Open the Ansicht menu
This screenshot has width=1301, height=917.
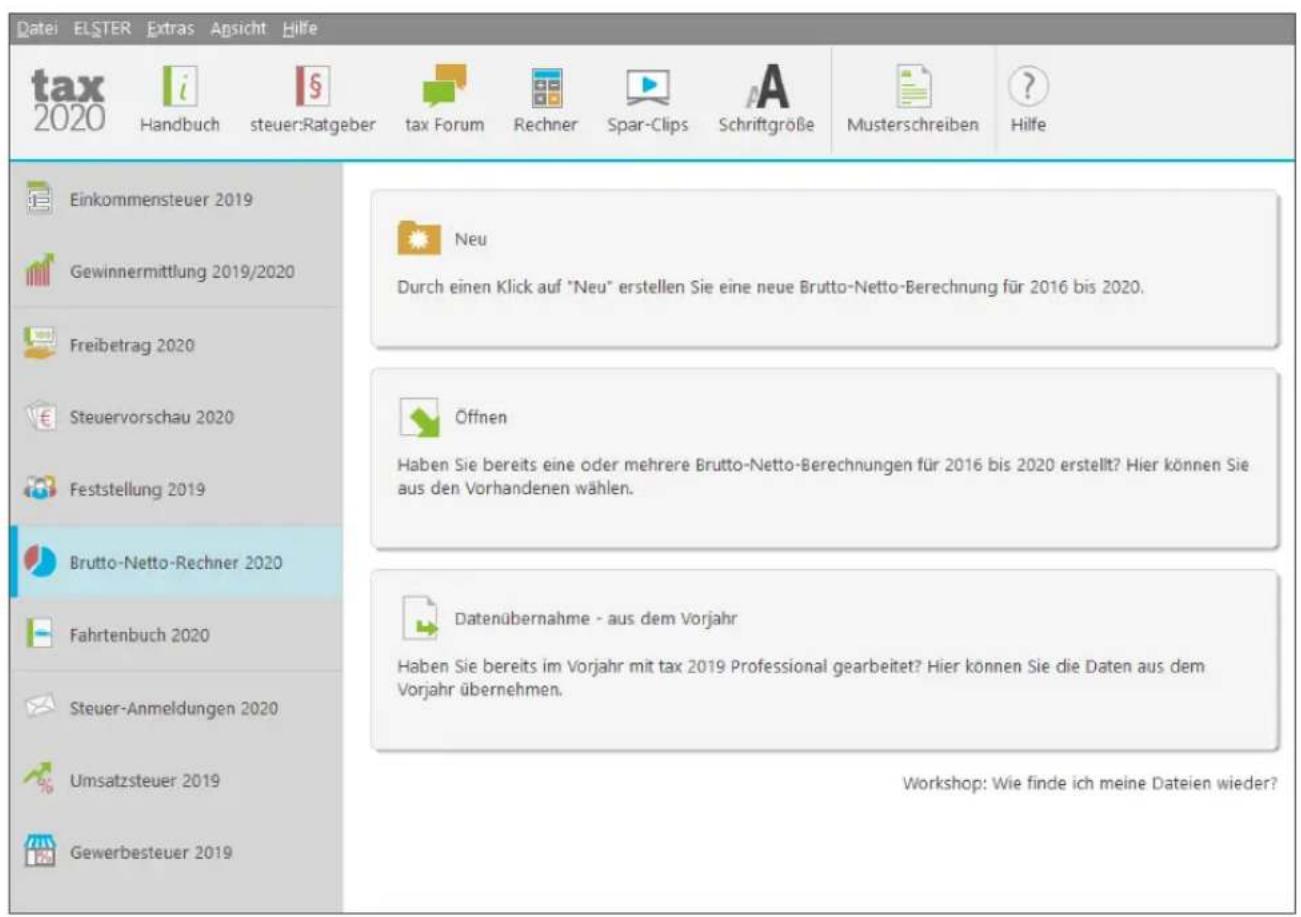tap(238, 28)
